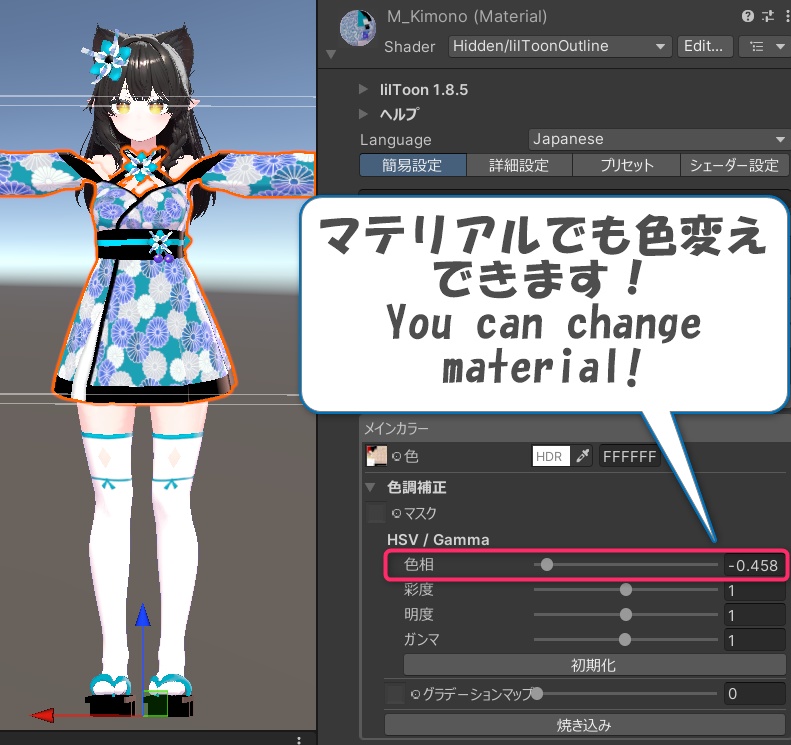
Task: Switch to the プリセット tab
Action: pos(627,165)
